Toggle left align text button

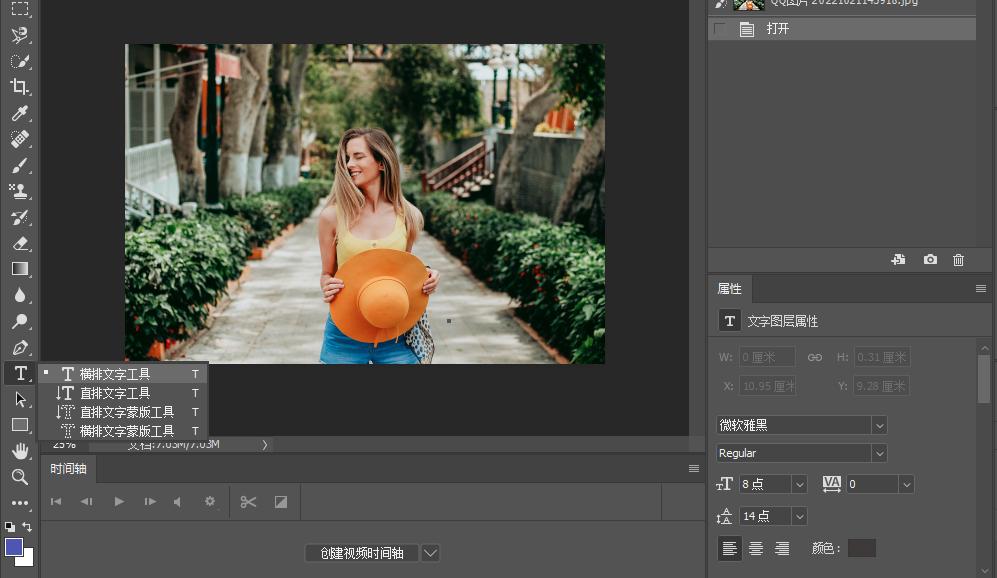(x=730, y=548)
